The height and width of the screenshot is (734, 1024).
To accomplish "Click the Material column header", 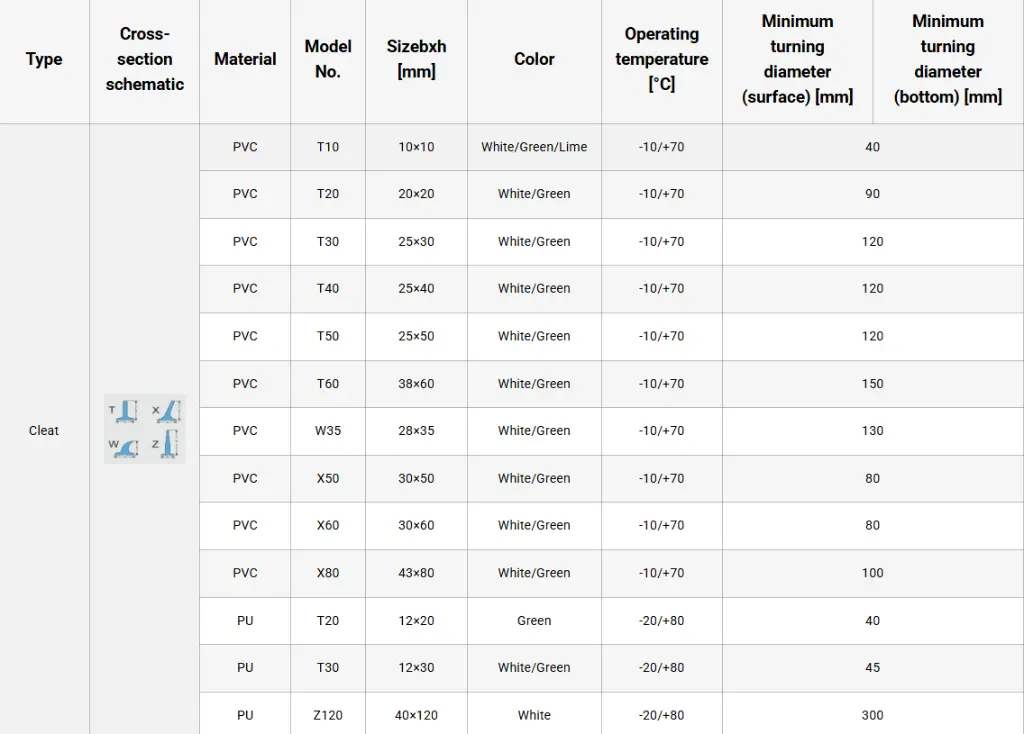I will click(x=245, y=59).
